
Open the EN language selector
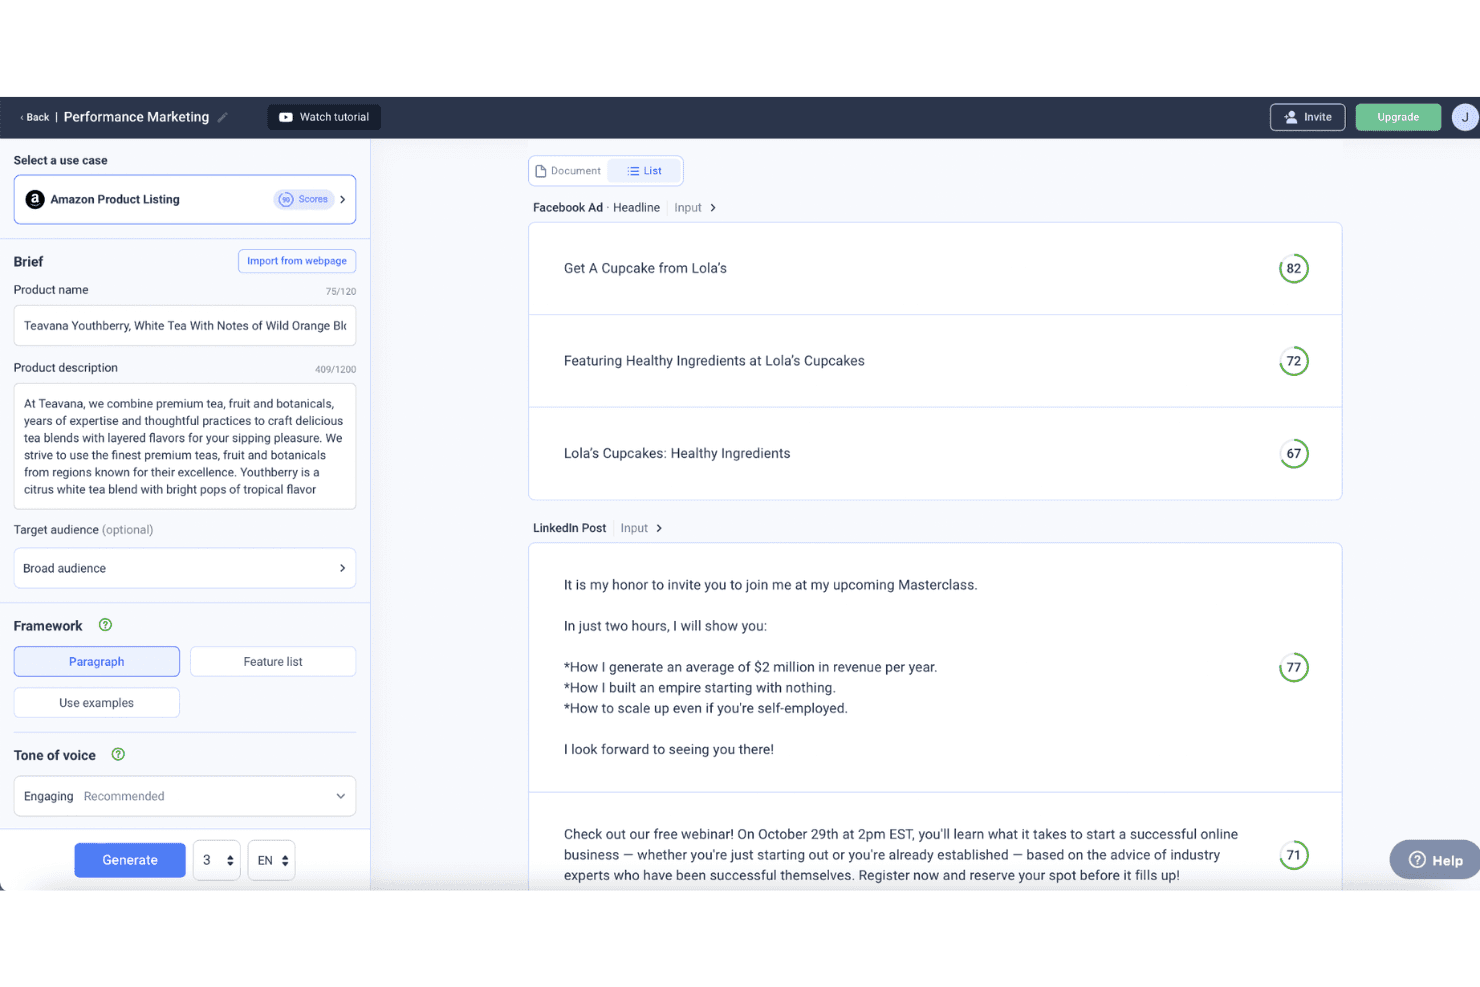coord(271,860)
